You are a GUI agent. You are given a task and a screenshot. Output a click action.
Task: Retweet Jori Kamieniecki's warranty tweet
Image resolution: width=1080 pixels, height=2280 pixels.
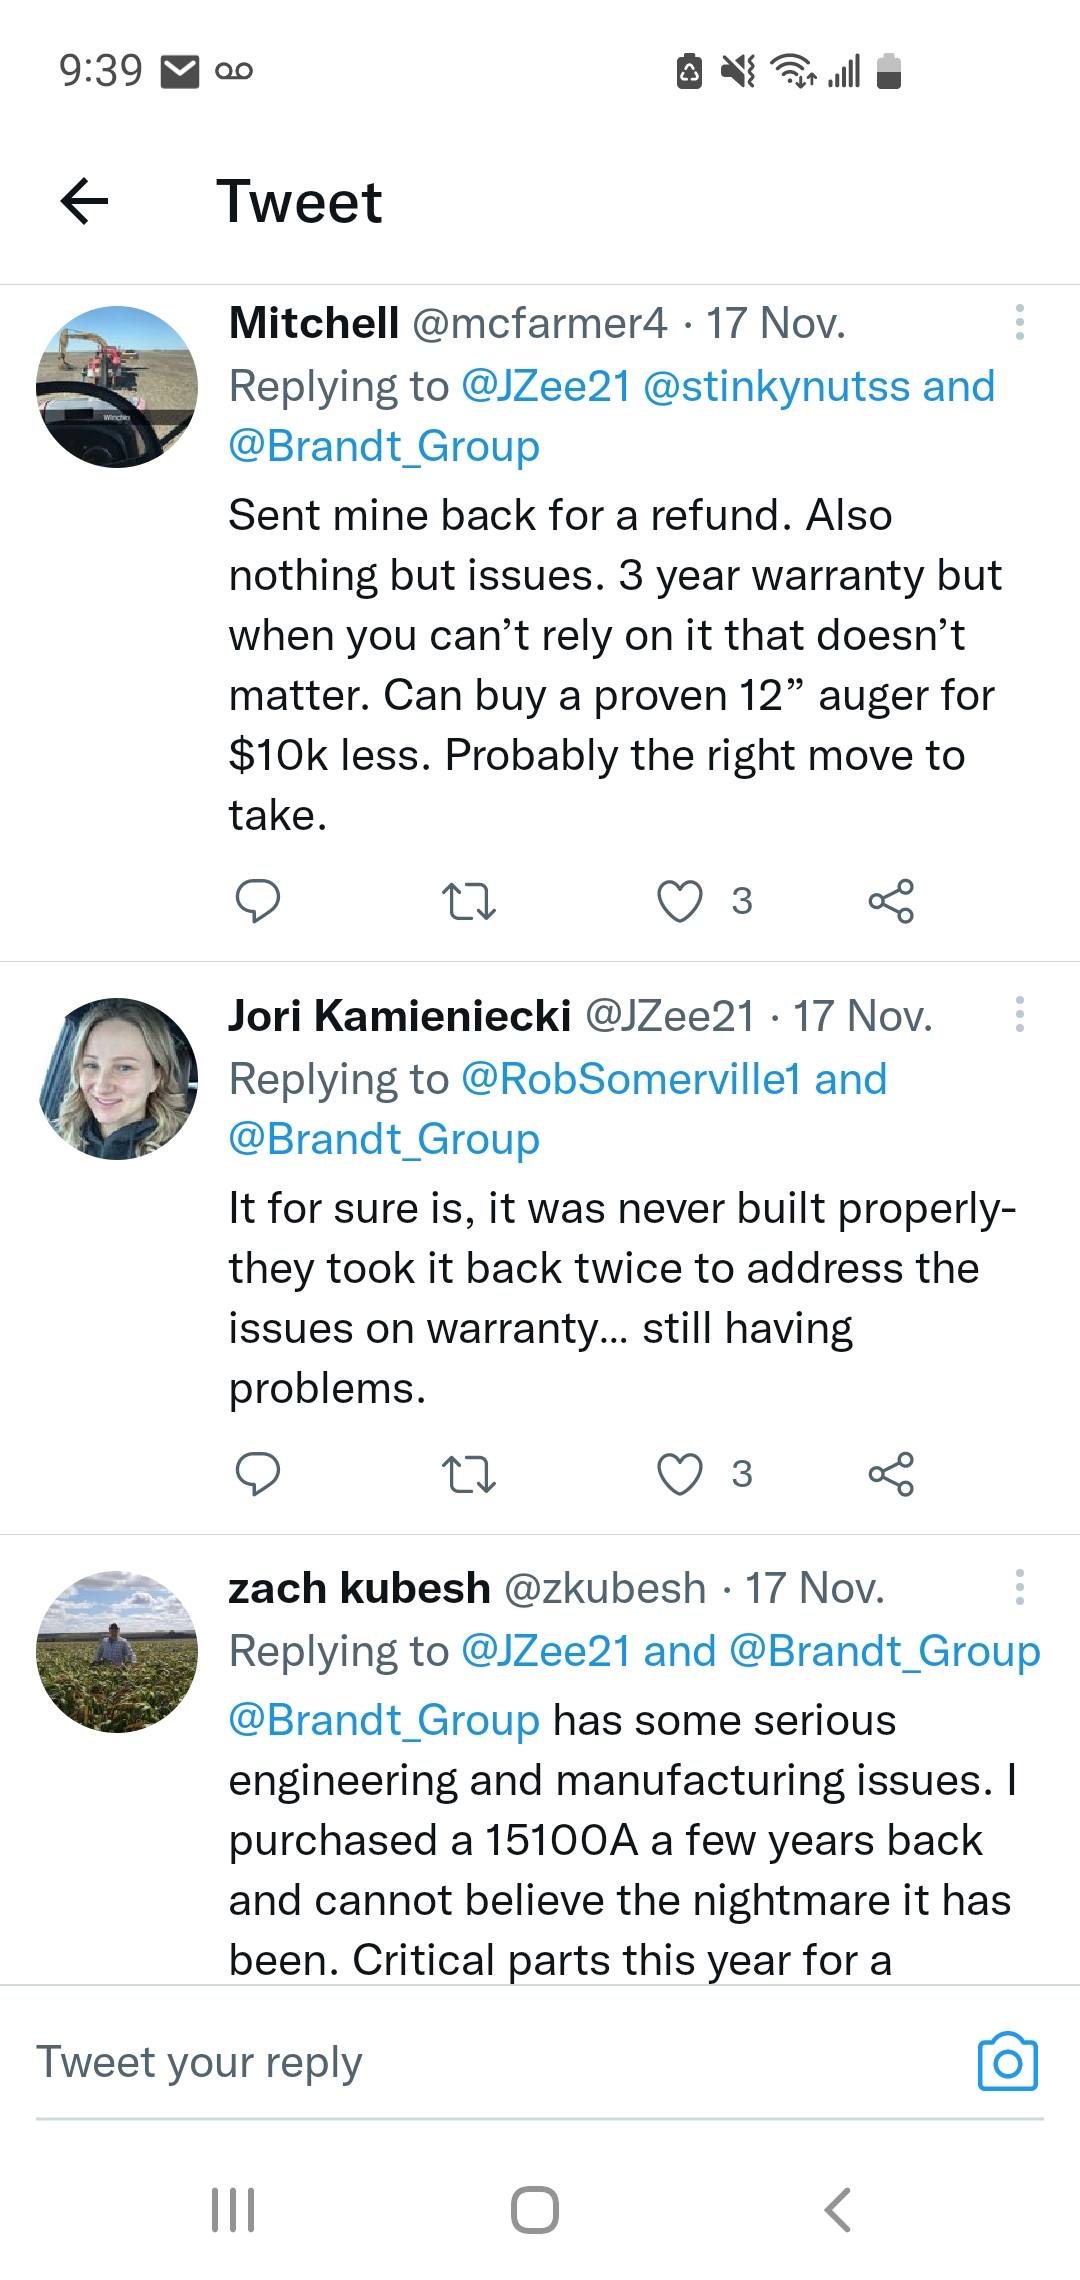coord(469,1474)
